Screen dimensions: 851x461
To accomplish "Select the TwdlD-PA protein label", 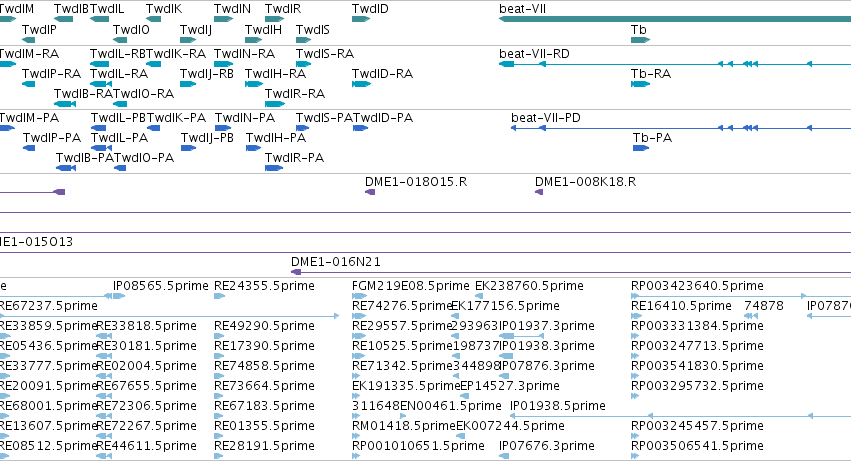I will click(x=383, y=118).
